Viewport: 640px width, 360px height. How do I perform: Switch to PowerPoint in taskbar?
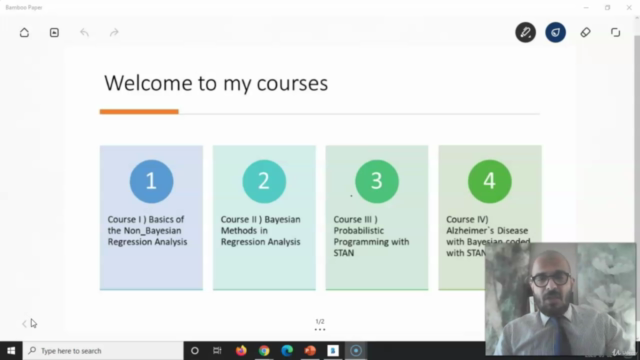click(310, 351)
